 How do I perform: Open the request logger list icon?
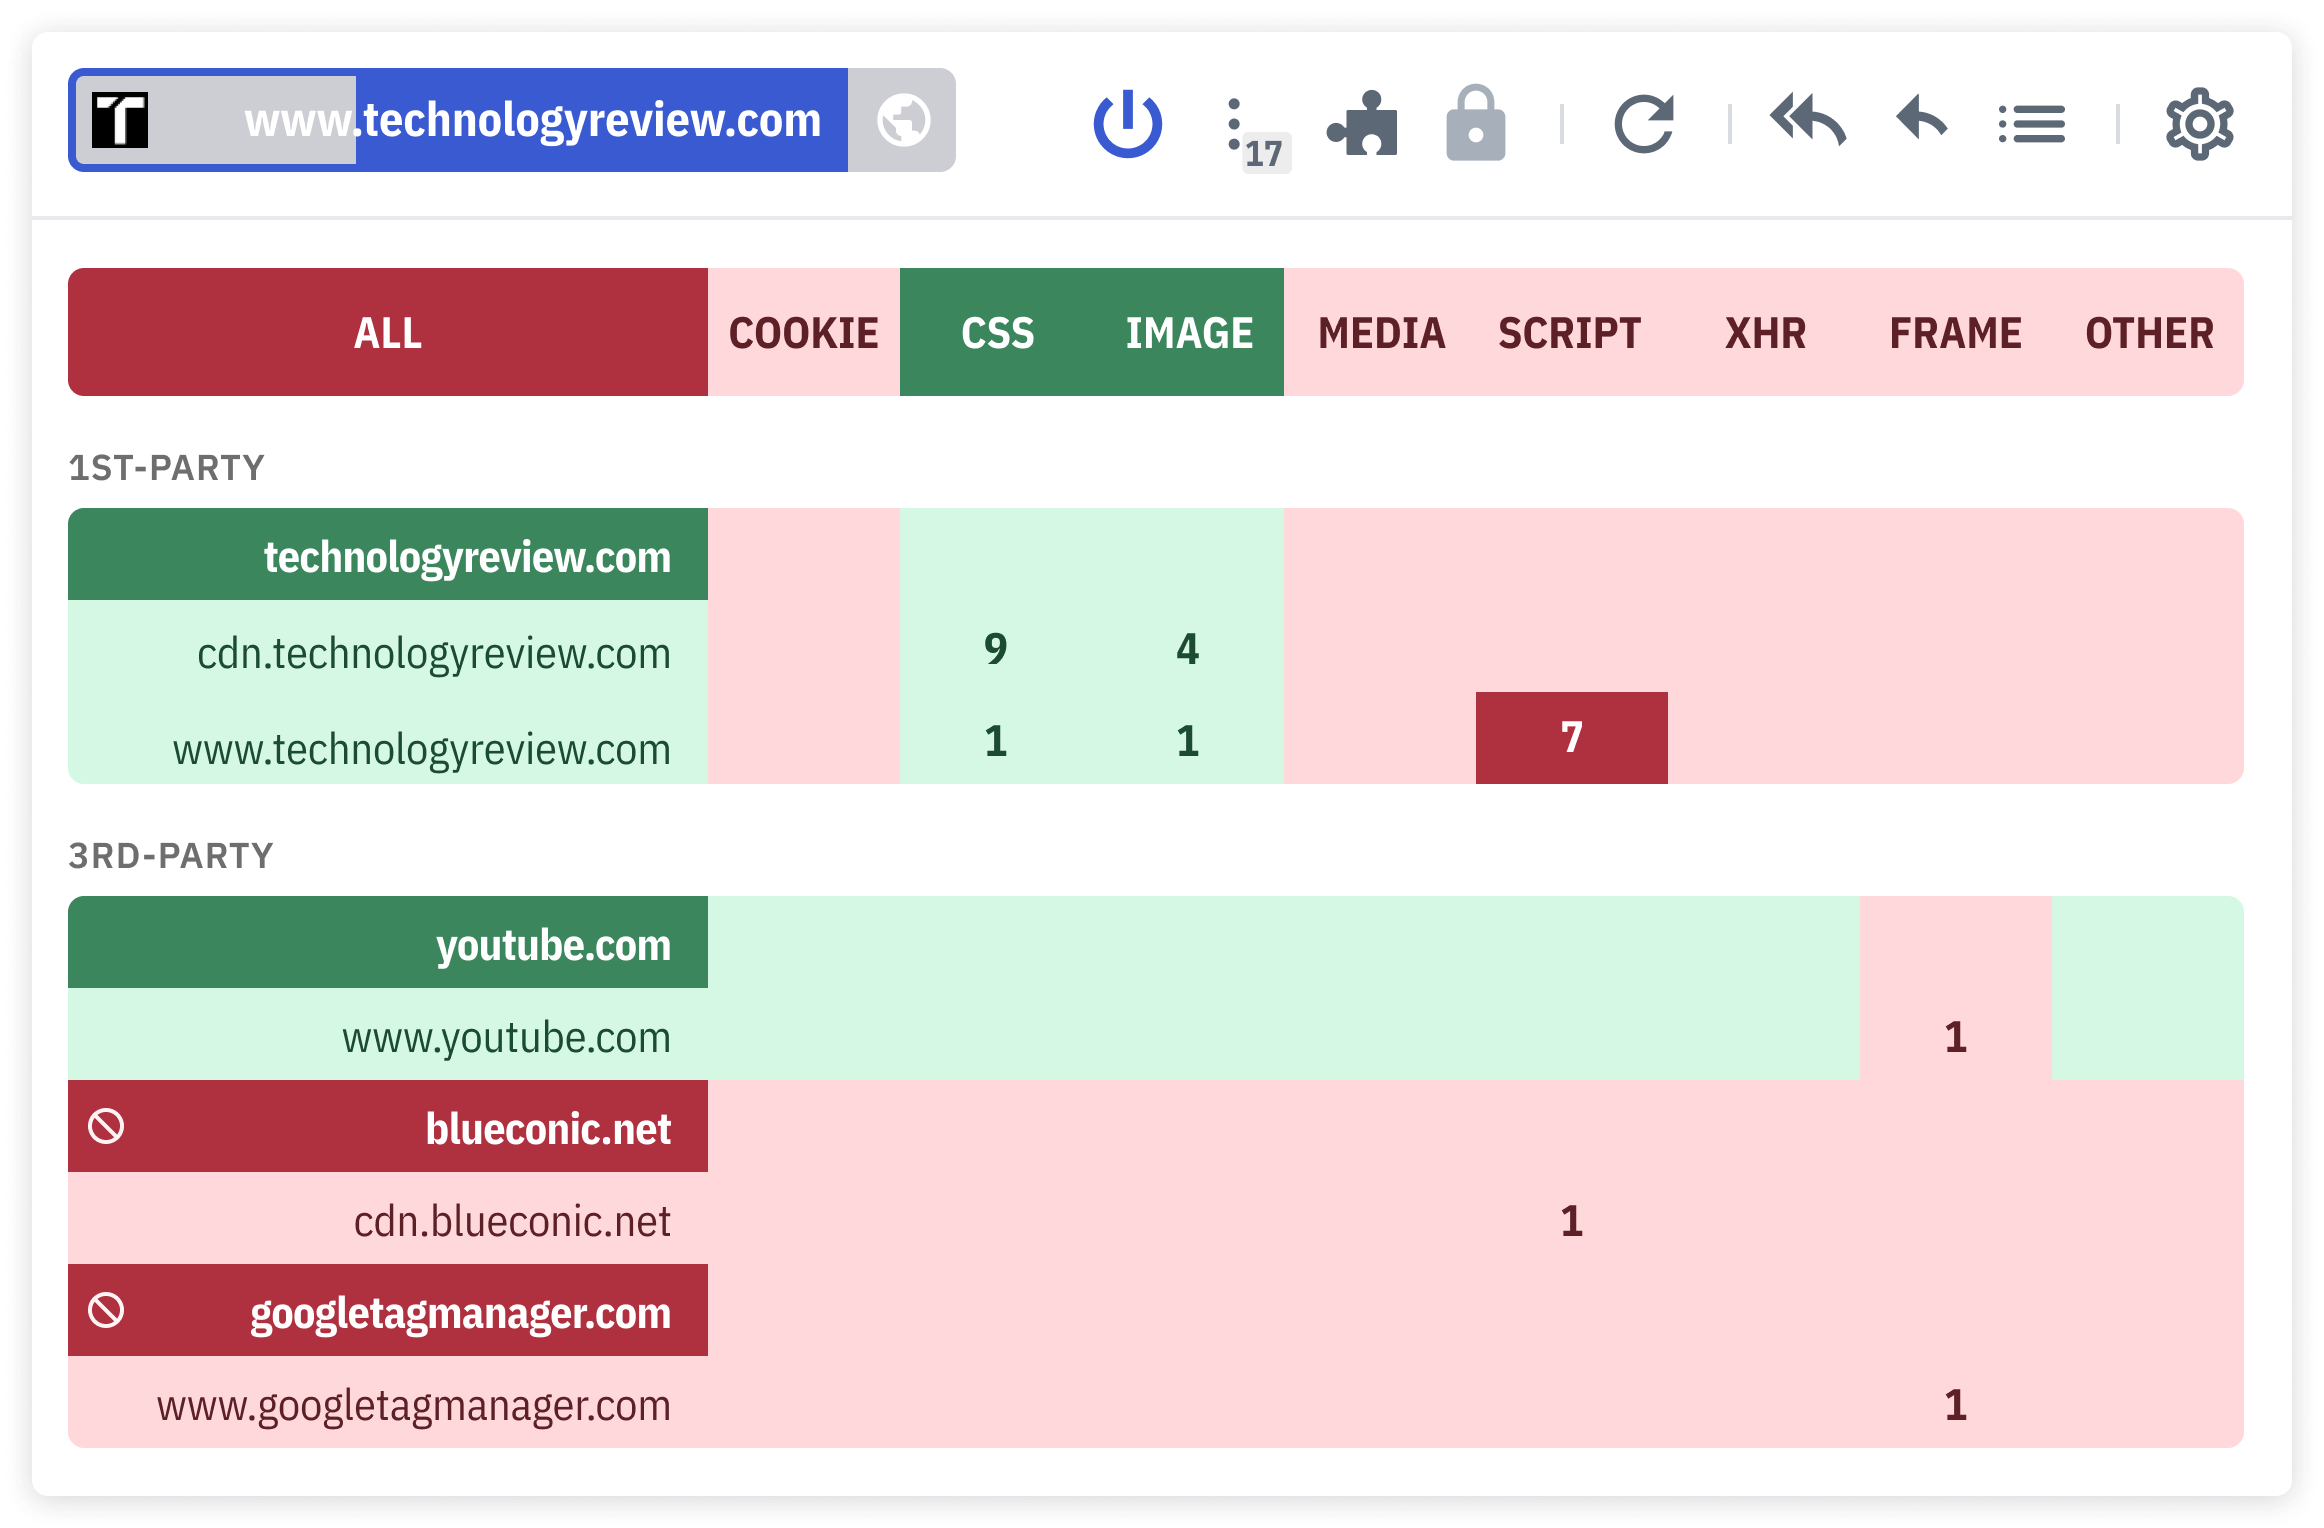tap(2032, 122)
